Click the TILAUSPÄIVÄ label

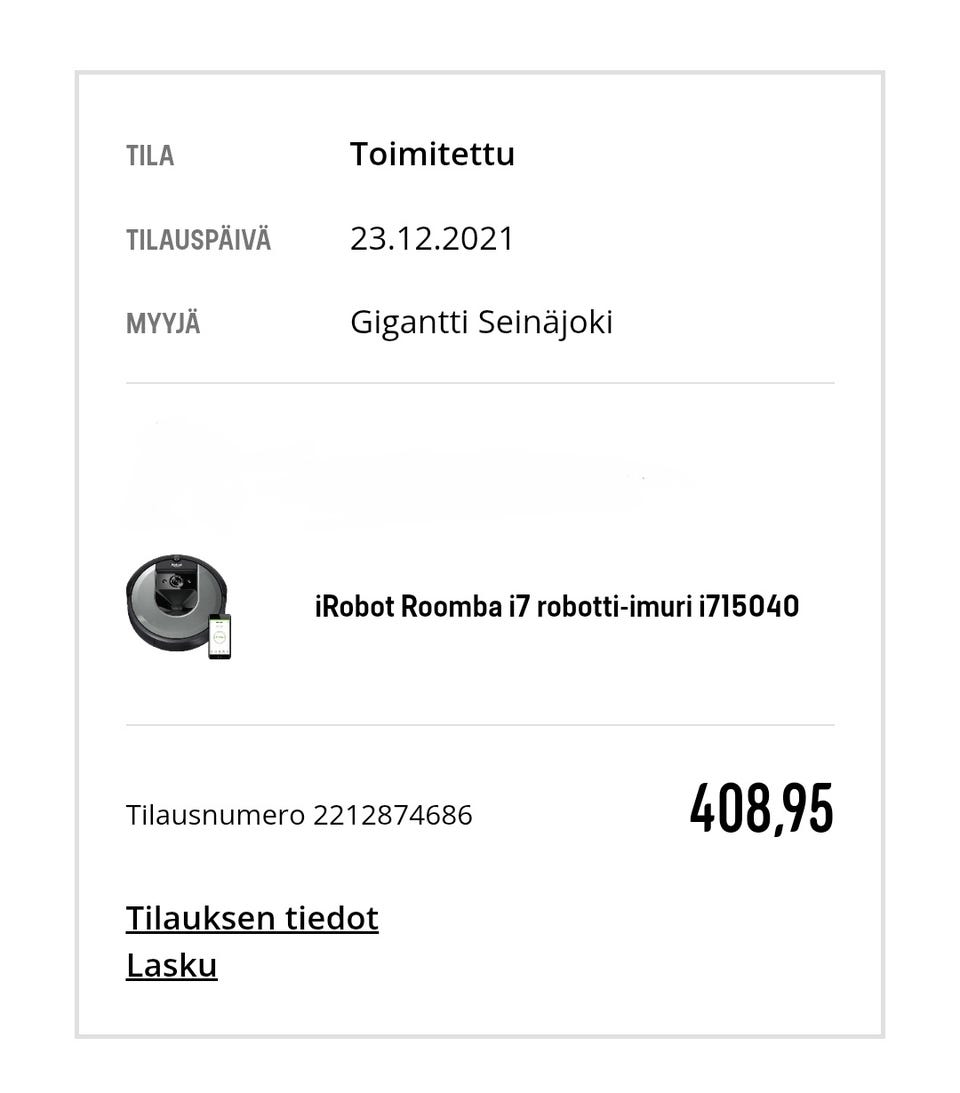coord(198,241)
